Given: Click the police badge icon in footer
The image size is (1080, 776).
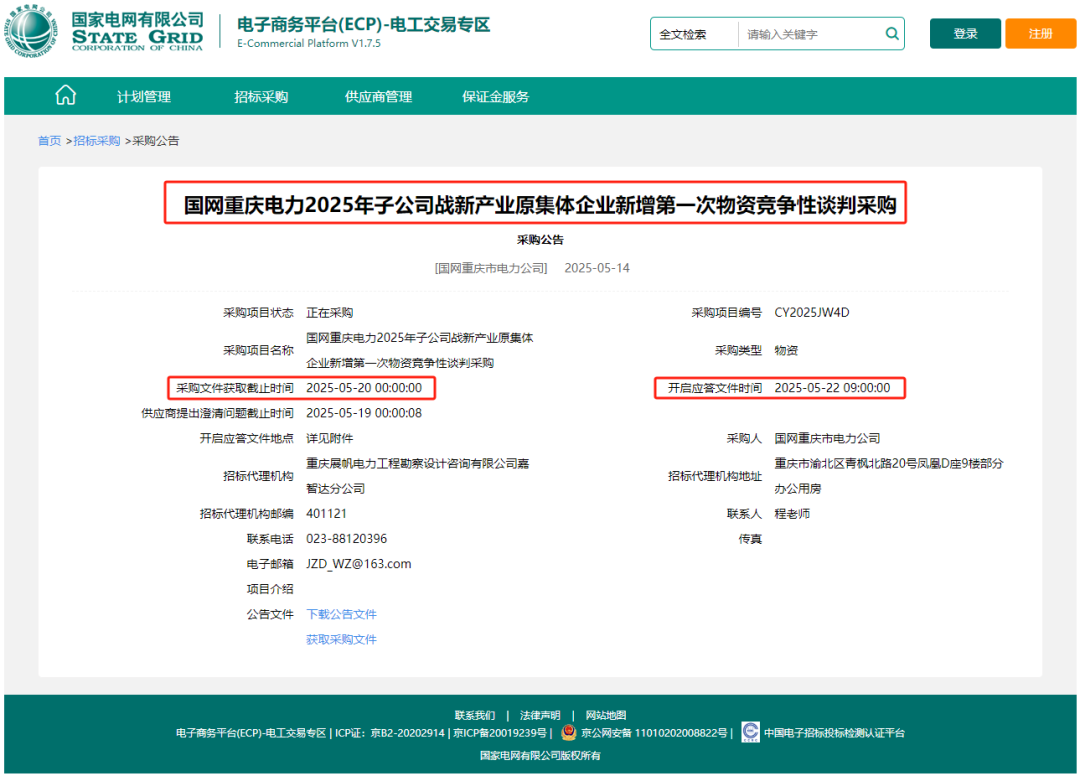Looking at the screenshot, I should (568, 733).
